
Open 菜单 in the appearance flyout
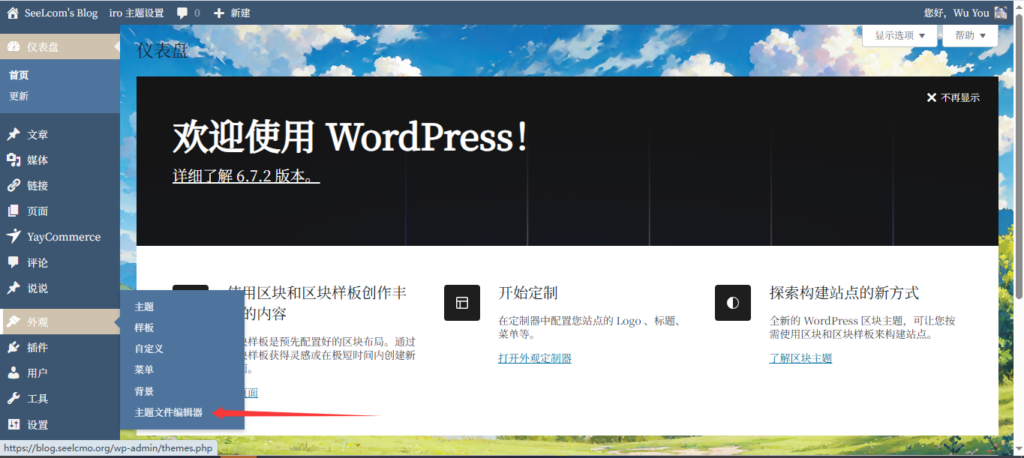pyautogui.click(x=144, y=370)
